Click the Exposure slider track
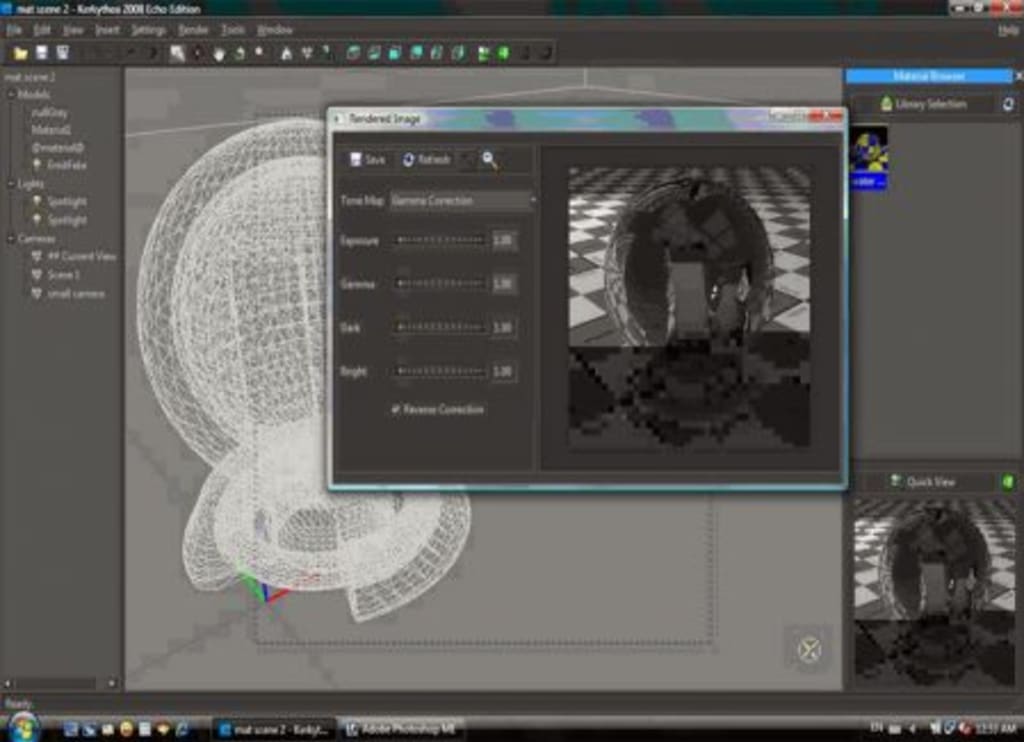 tap(440, 240)
